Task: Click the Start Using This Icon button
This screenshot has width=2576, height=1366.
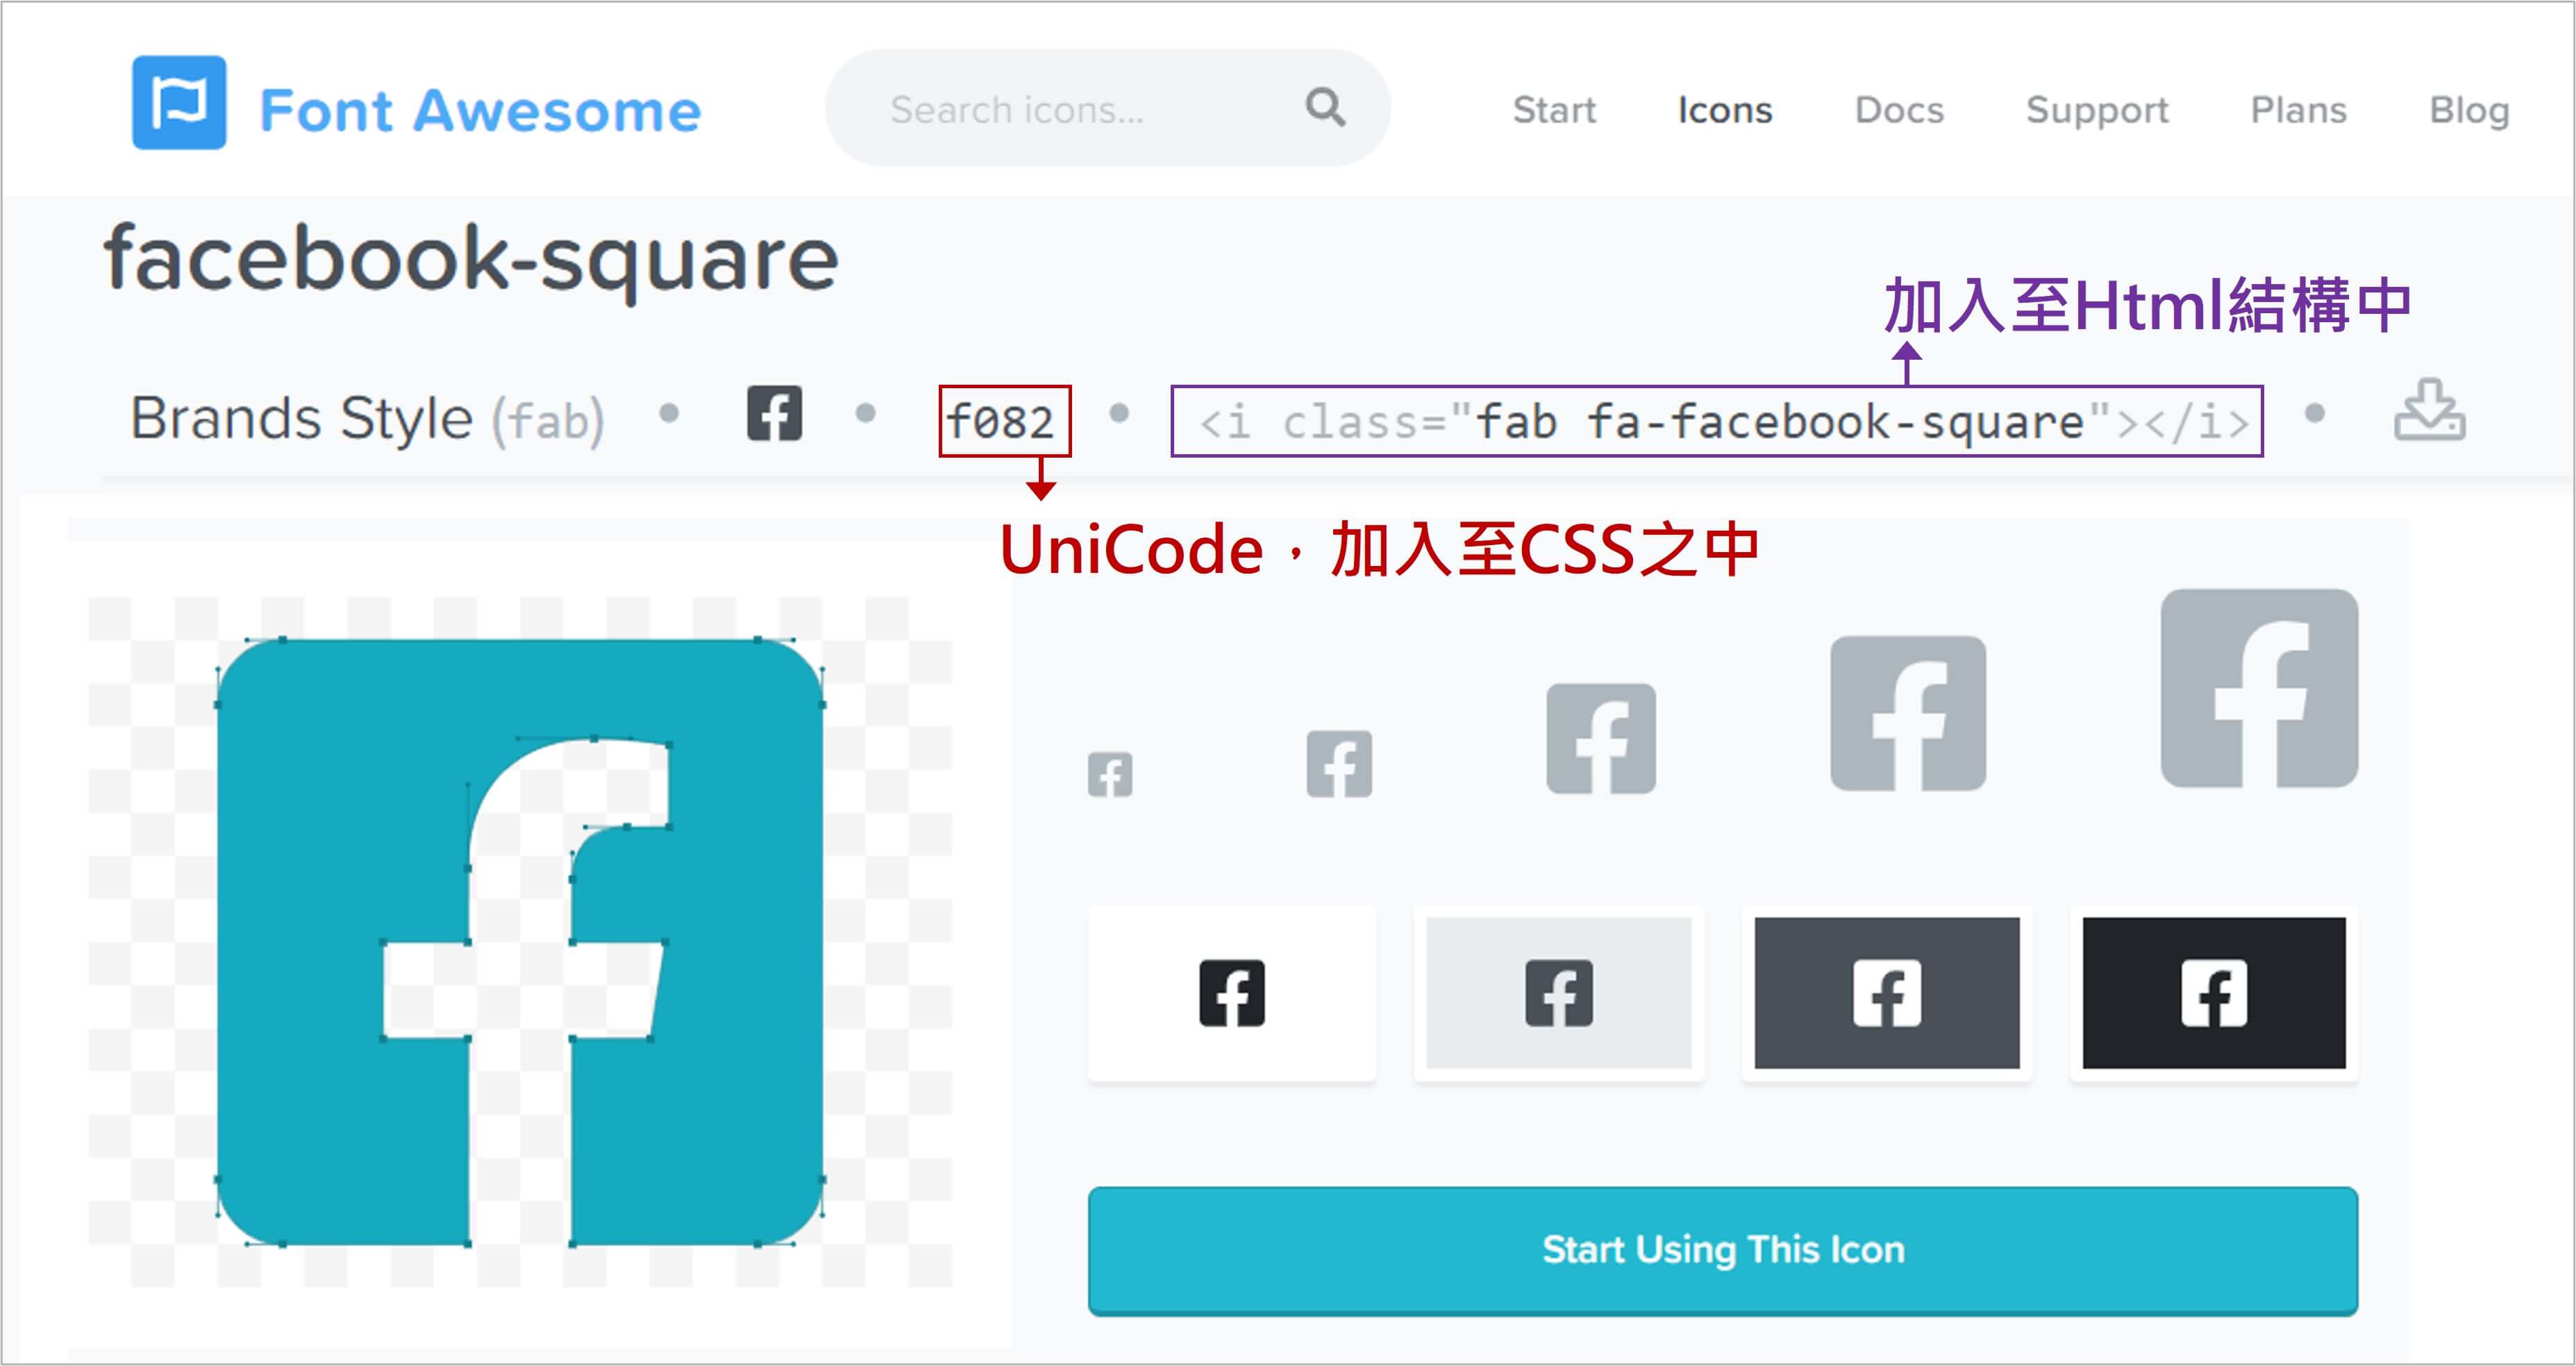Action: click(x=1723, y=1250)
